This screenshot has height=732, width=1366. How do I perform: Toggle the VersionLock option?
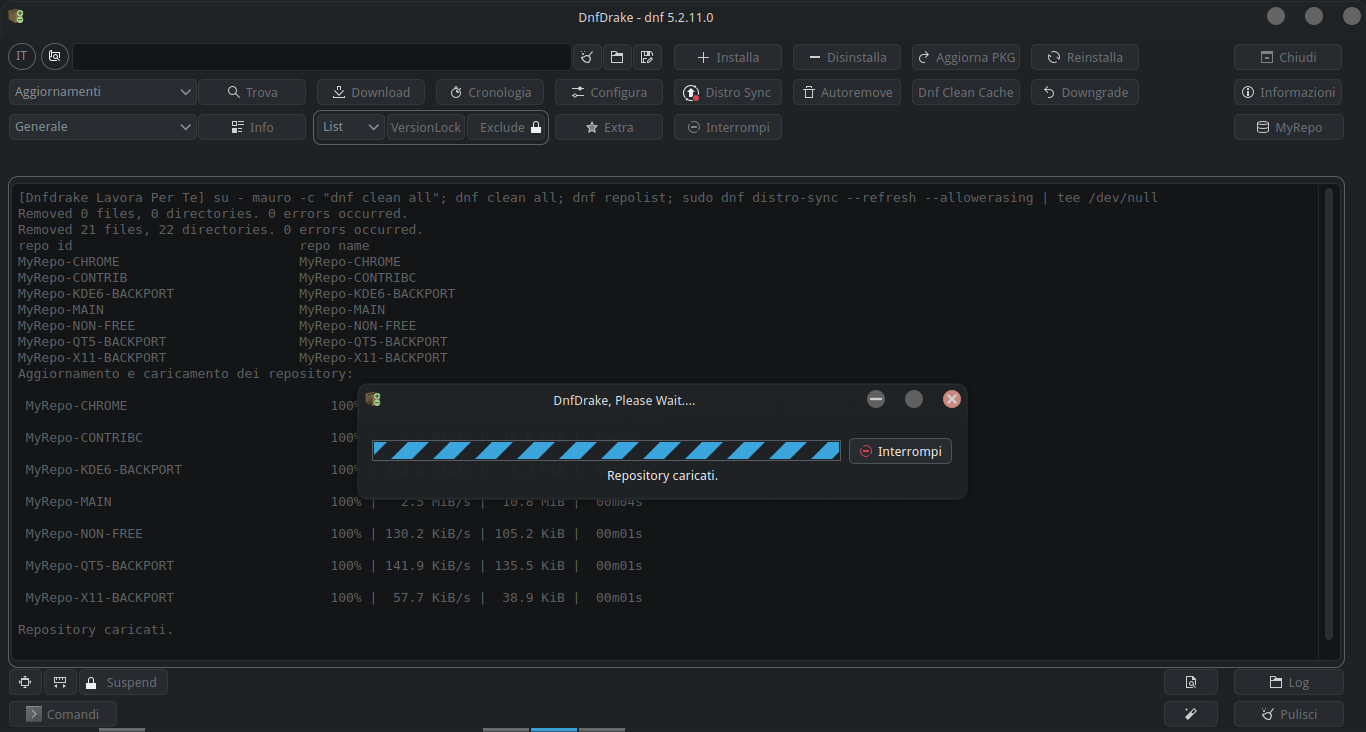pyautogui.click(x=426, y=127)
